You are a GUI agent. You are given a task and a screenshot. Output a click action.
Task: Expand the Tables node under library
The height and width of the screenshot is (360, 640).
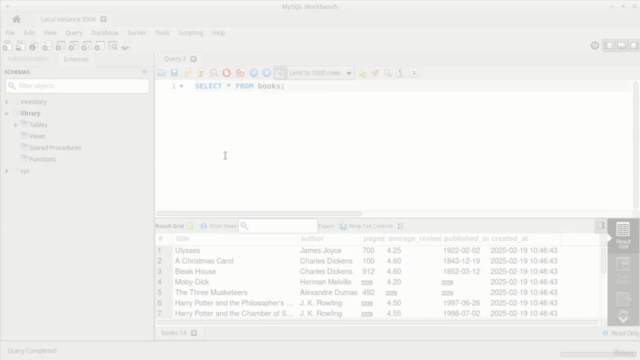[x=16, y=125]
